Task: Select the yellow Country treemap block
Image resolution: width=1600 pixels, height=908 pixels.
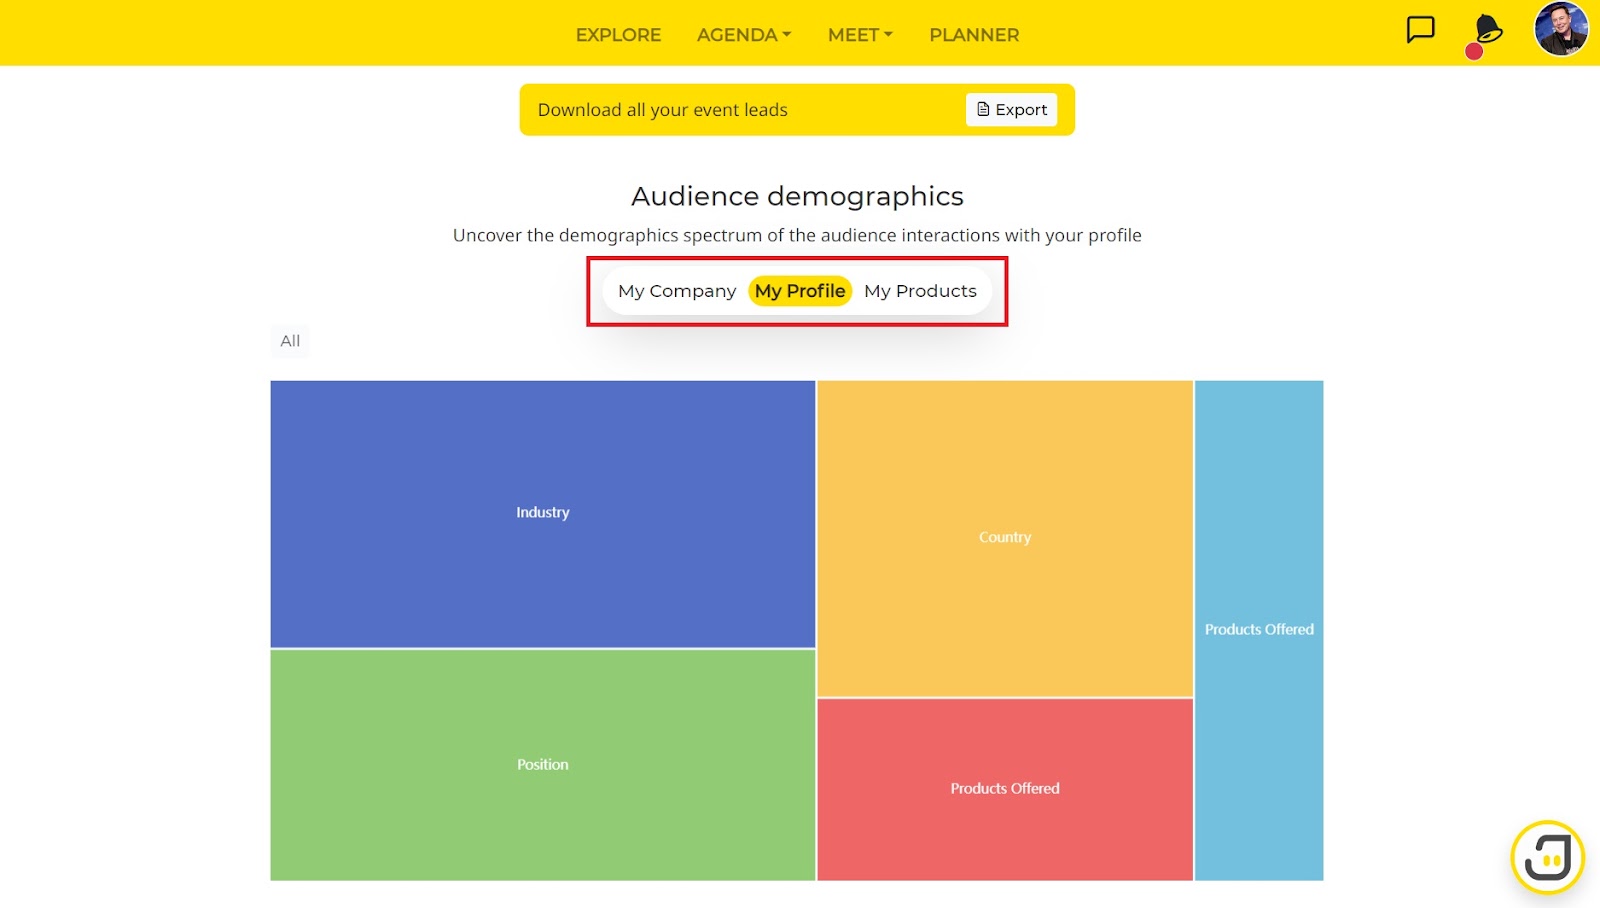Action: coord(1005,538)
